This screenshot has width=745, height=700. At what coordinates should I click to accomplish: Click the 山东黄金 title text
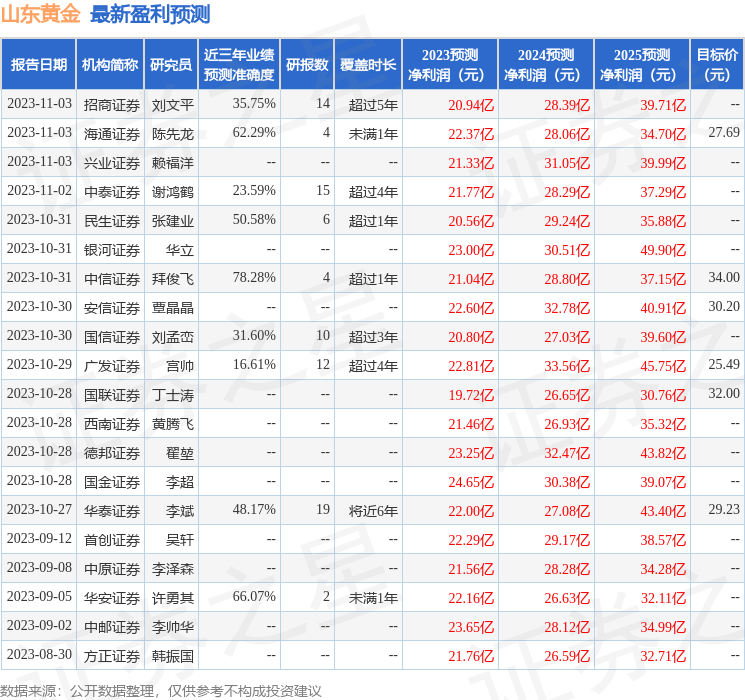41,14
